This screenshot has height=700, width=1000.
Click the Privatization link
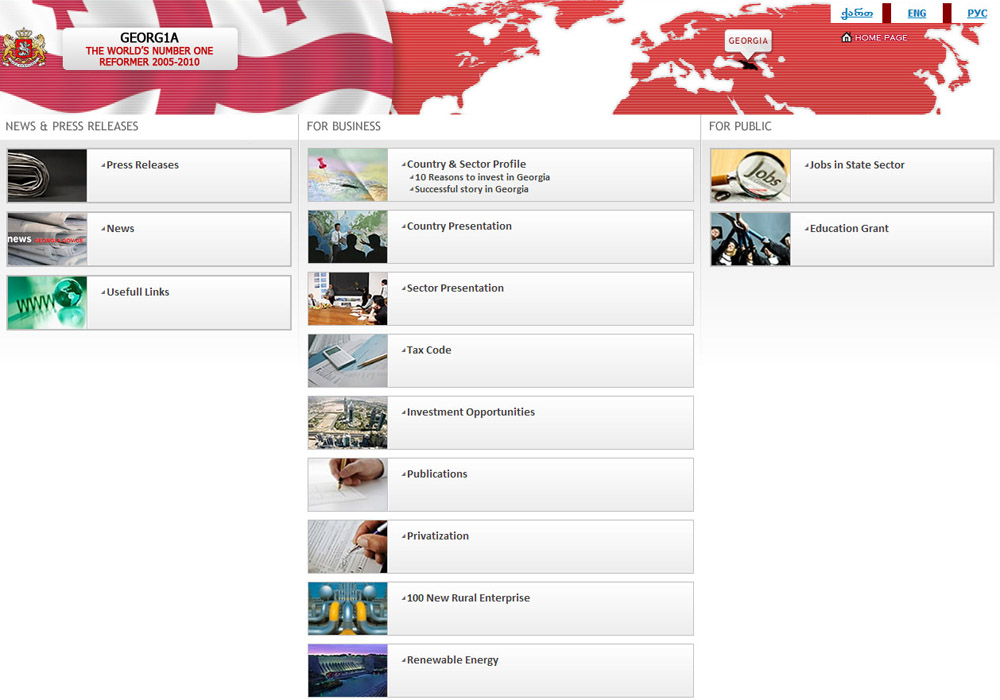coord(437,536)
